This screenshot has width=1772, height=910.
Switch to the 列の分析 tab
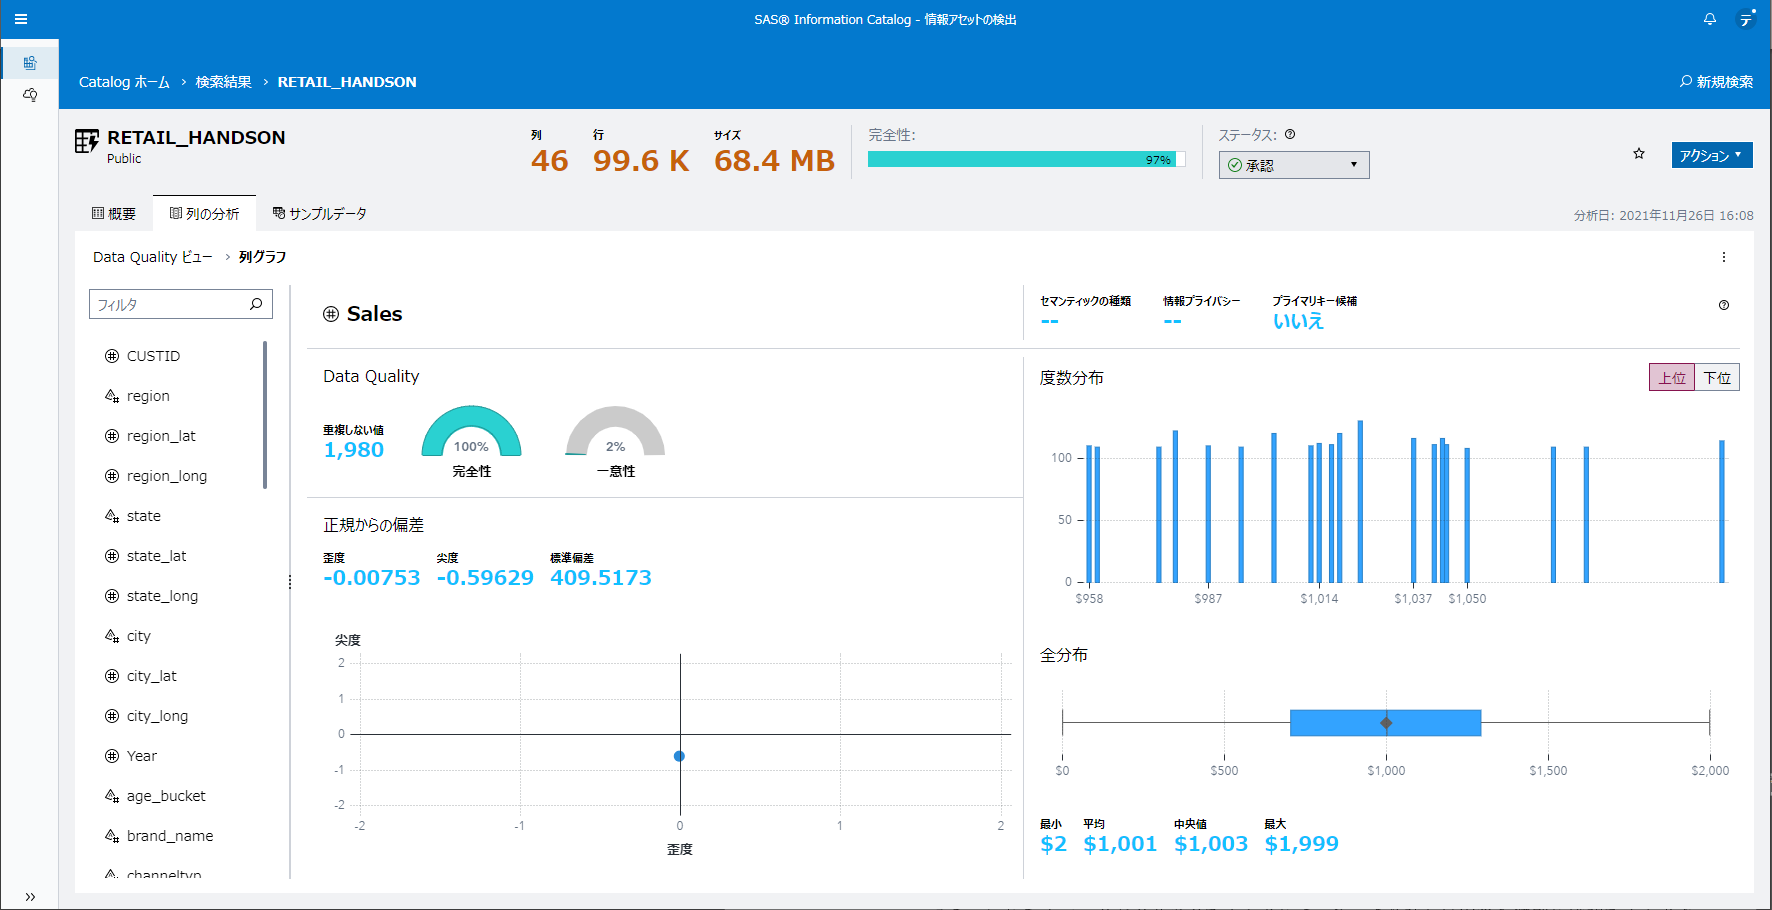205,213
